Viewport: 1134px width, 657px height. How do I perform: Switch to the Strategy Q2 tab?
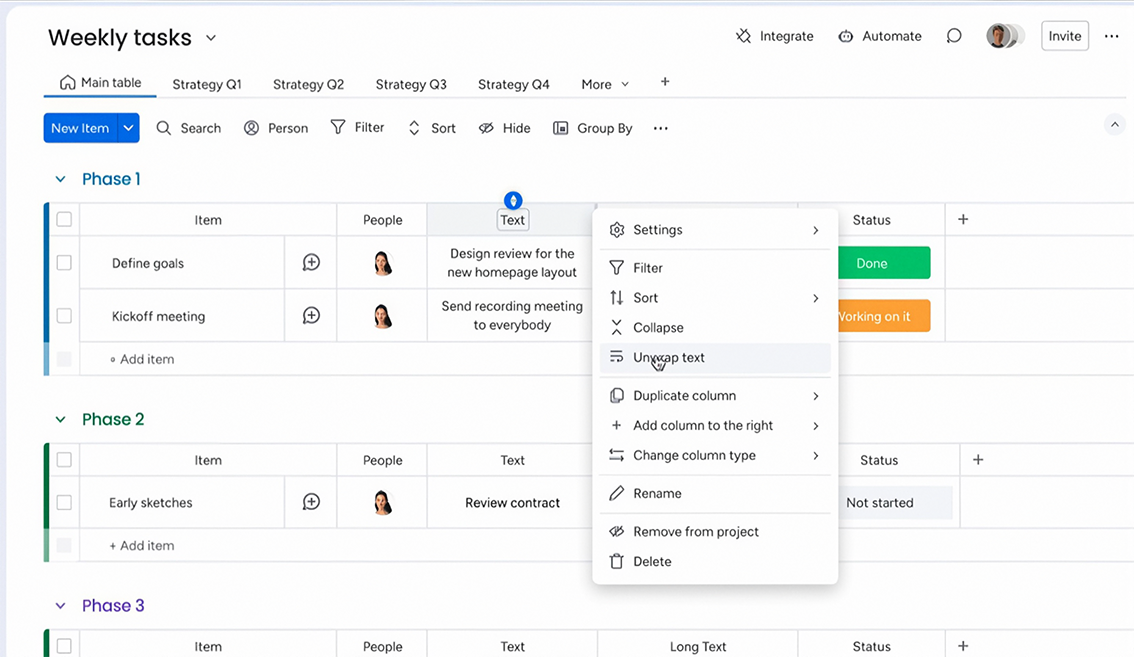click(x=308, y=84)
